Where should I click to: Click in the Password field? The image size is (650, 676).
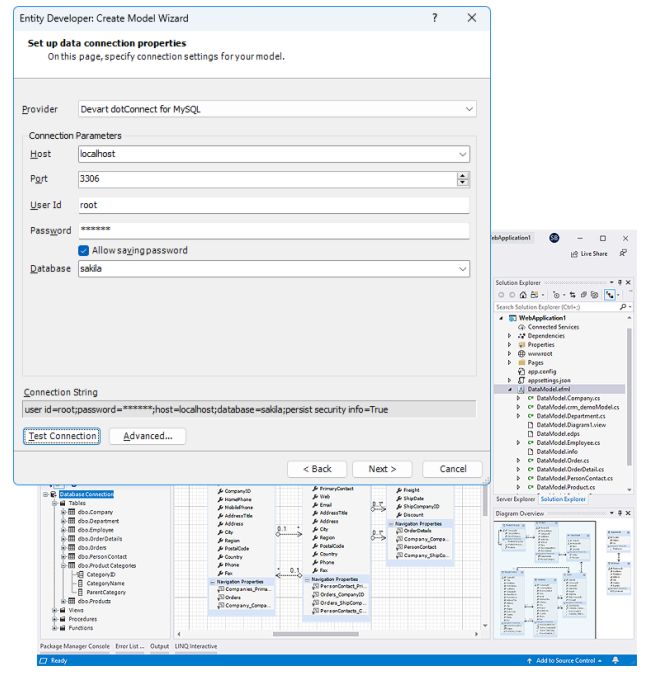(x=274, y=231)
